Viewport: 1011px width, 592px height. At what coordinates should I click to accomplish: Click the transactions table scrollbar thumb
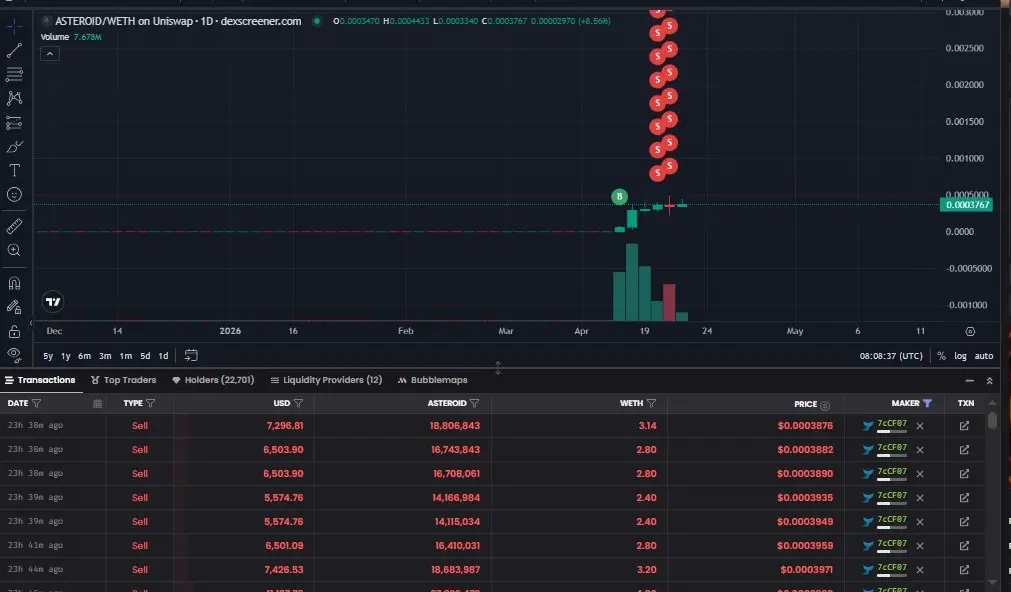(x=992, y=420)
